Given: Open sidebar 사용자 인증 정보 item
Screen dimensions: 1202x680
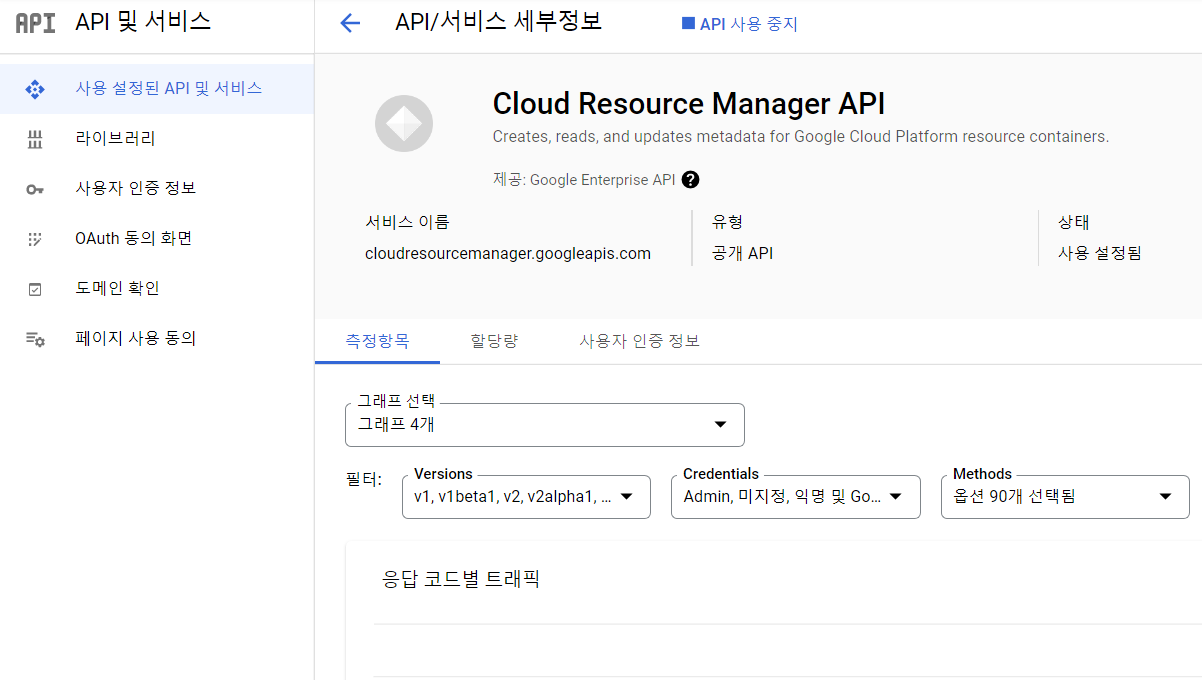Looking at the screenshot, I should click(157, 188).
